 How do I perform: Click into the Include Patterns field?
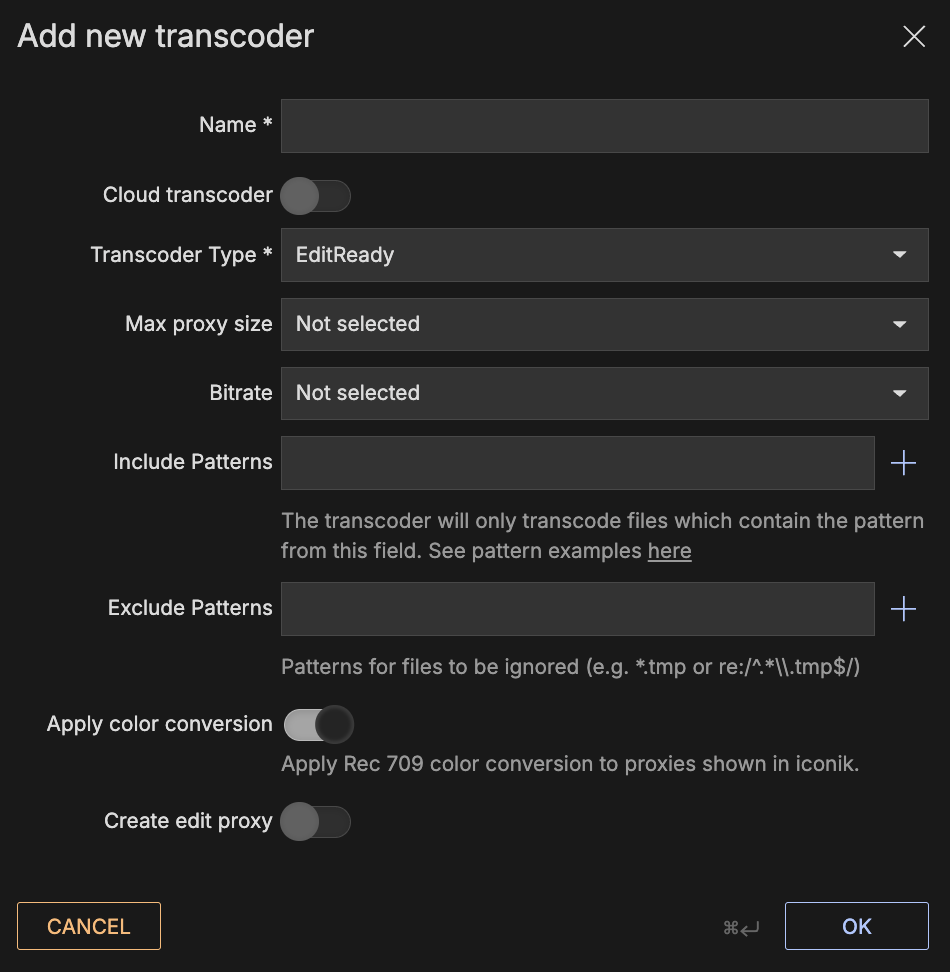click(x=577, y=463)
